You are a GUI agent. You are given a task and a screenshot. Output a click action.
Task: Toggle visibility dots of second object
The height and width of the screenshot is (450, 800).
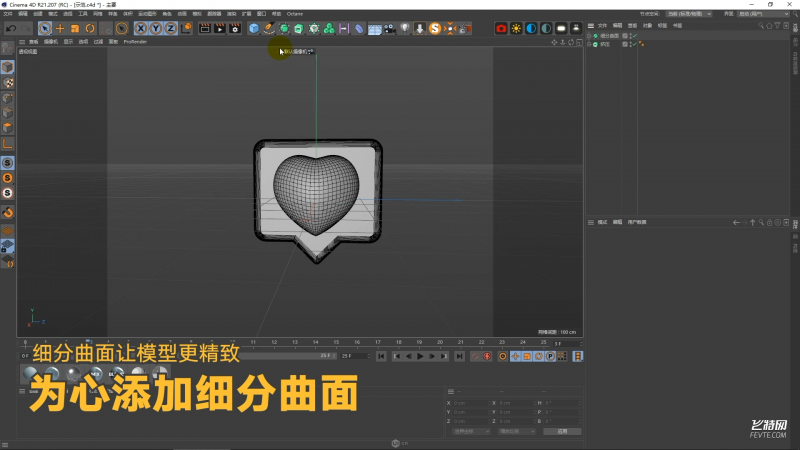630,44
